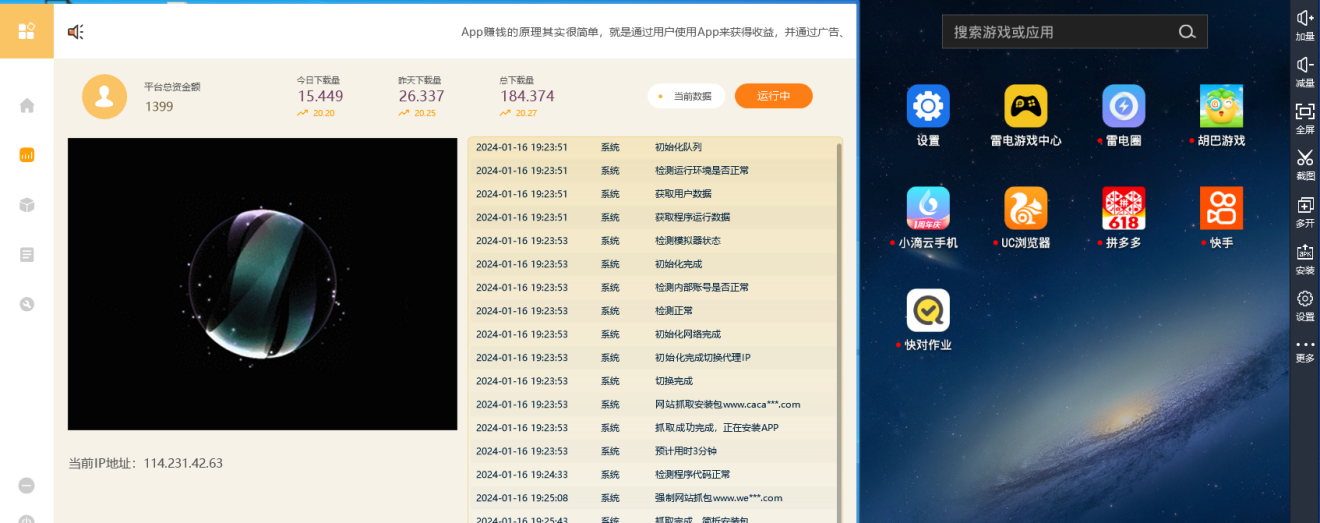Open the document list sidebar icon
The image size is (1320, 523).
point(27,255)
